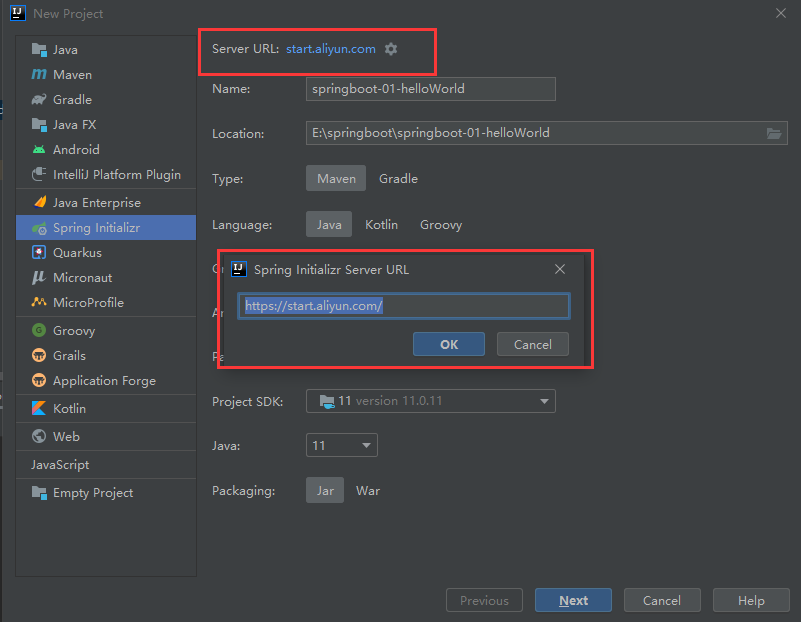This screenshot has height=622, width=801.
Task: Open Help for New Project
Action: tap(751, 600)
